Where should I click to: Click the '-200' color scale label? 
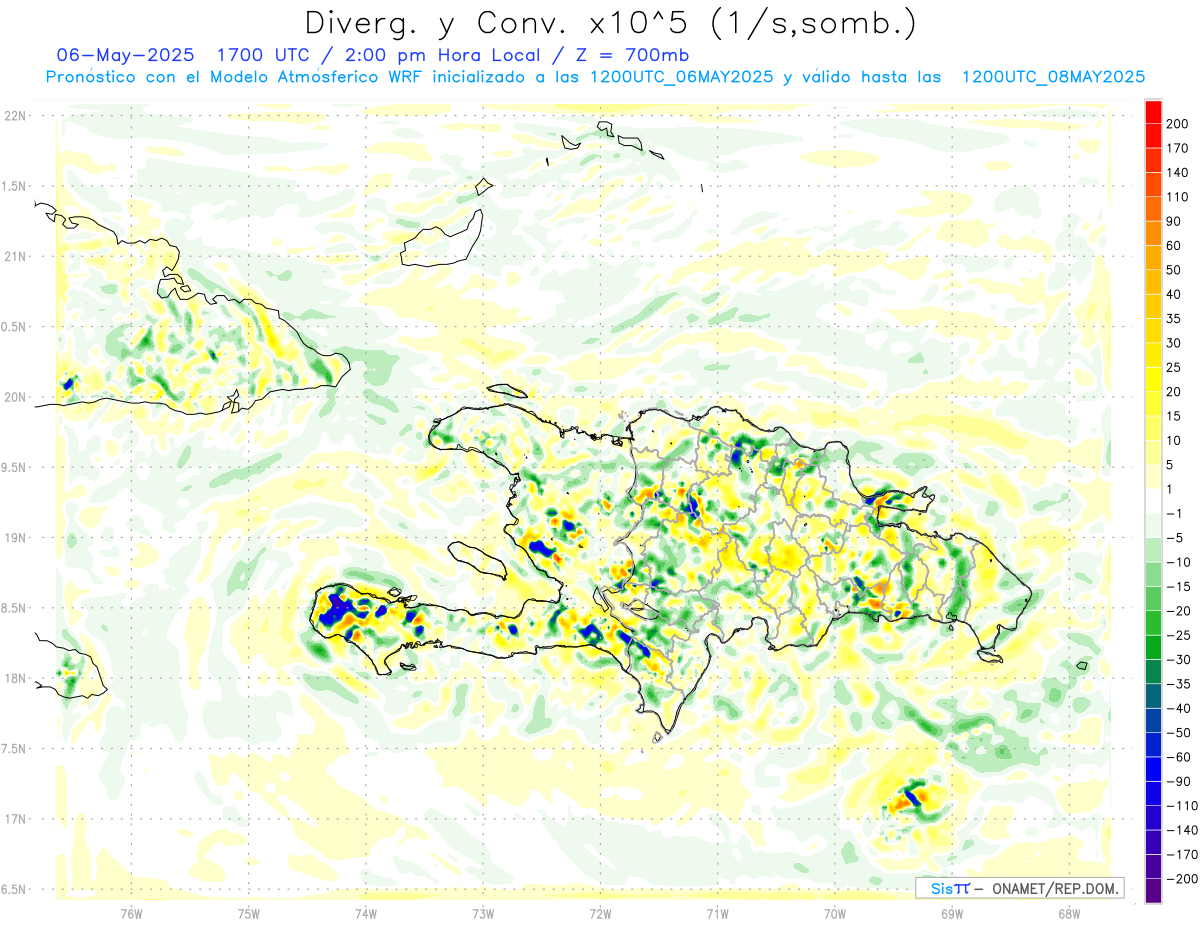click(1181, 878)
